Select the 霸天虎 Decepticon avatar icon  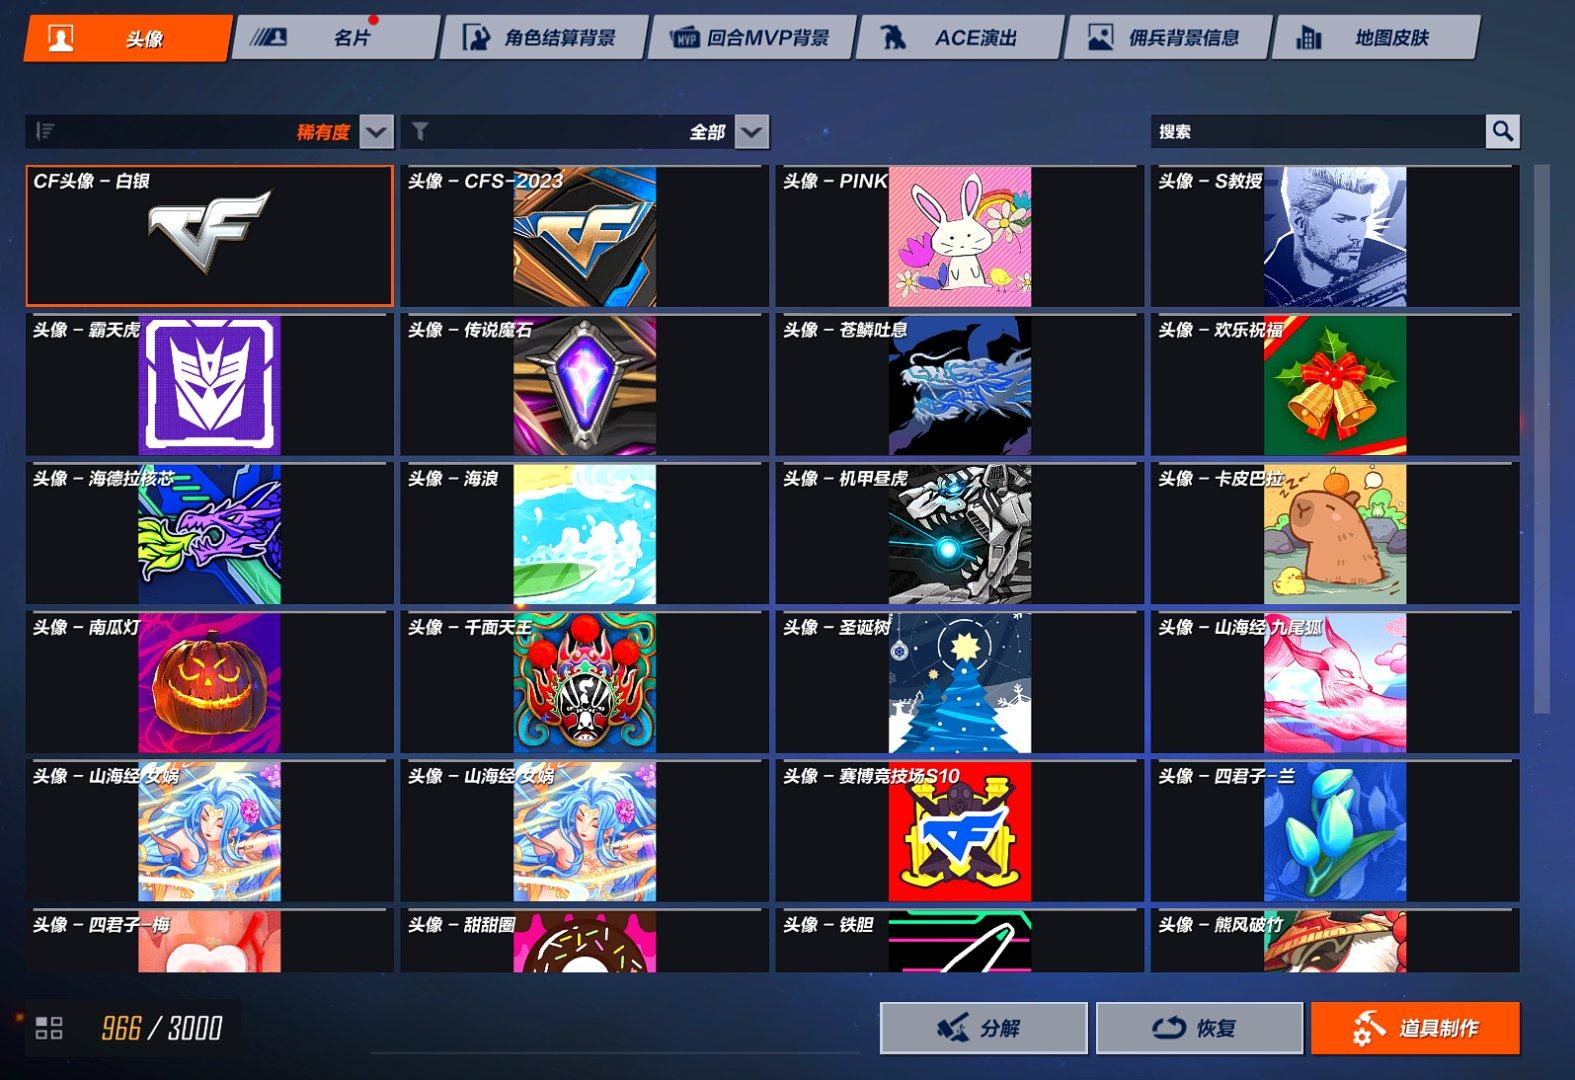pyautogui.click(x=209, y=385)
